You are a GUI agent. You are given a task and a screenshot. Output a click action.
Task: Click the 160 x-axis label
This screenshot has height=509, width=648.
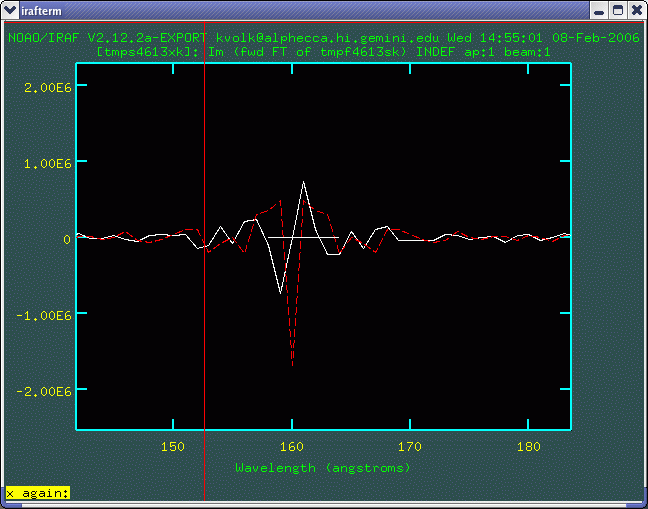[x=292, y=447]
